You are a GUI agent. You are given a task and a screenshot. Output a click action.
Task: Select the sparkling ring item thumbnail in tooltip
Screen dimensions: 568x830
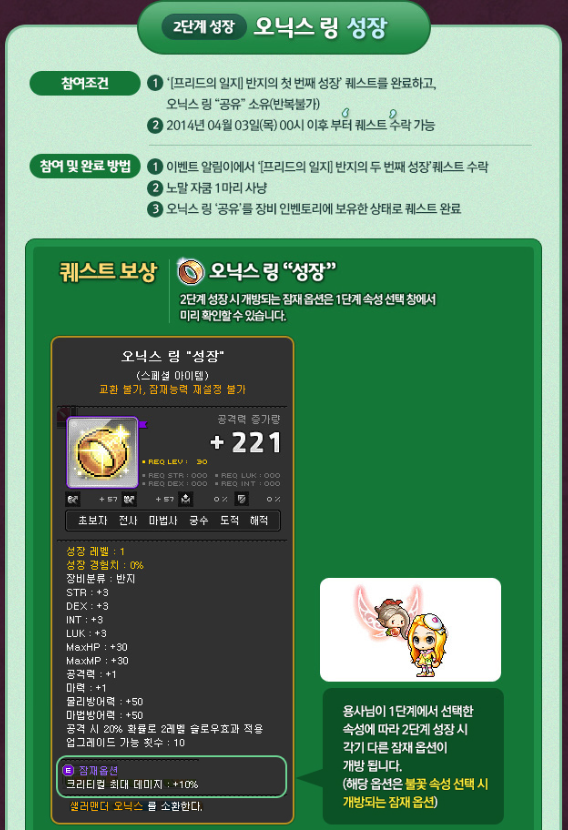[x=103, y=453]
